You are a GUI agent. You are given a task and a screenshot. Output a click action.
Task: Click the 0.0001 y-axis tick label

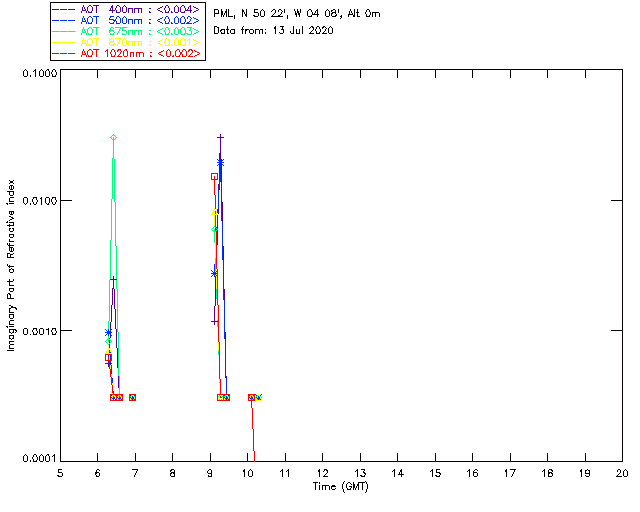pyautogui.click(x=39, y=459)
